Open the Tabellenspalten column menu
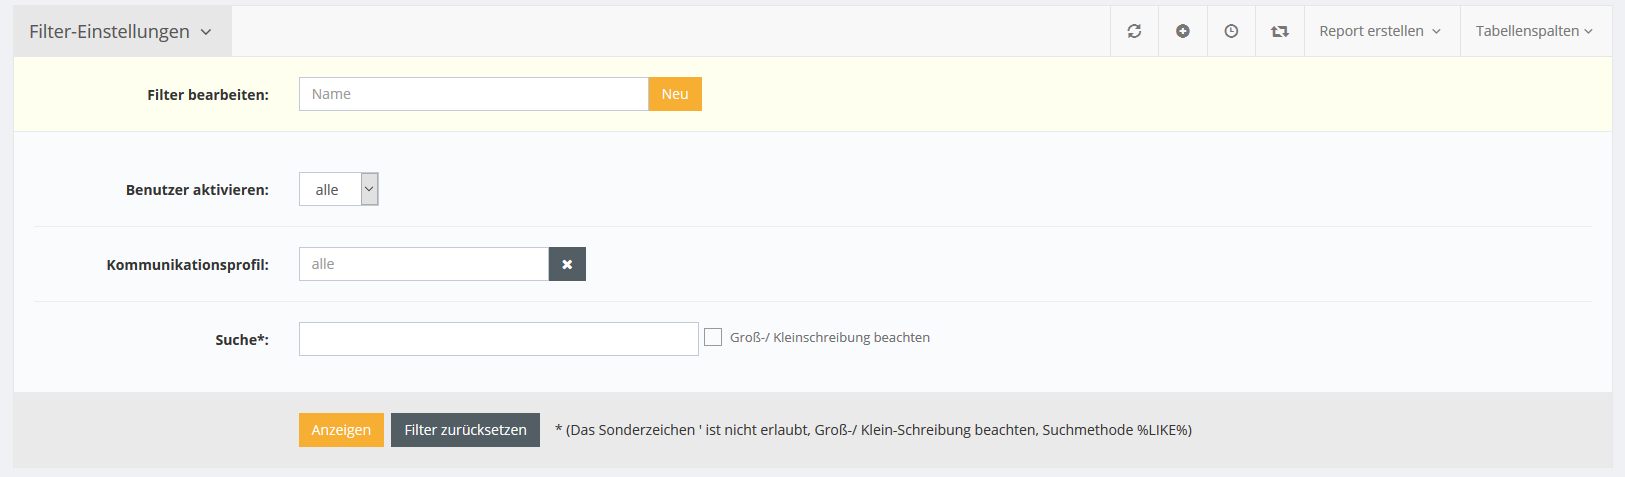Viewport: 1625px width, 477px height. [x=1534, y=31]
